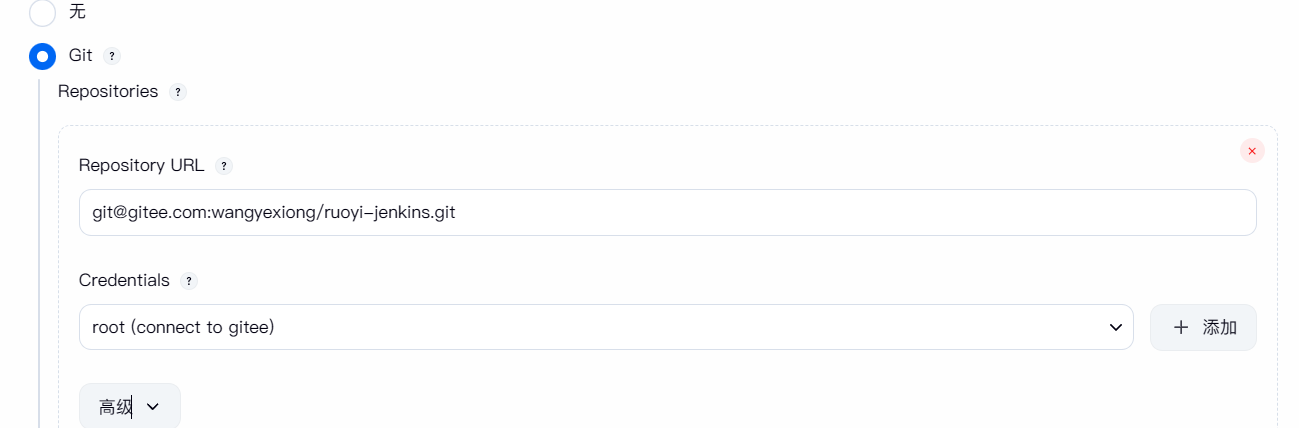1299x428 pixels.
Task: Click the 高级 advanced button
Action: click(x=129, y=406)
